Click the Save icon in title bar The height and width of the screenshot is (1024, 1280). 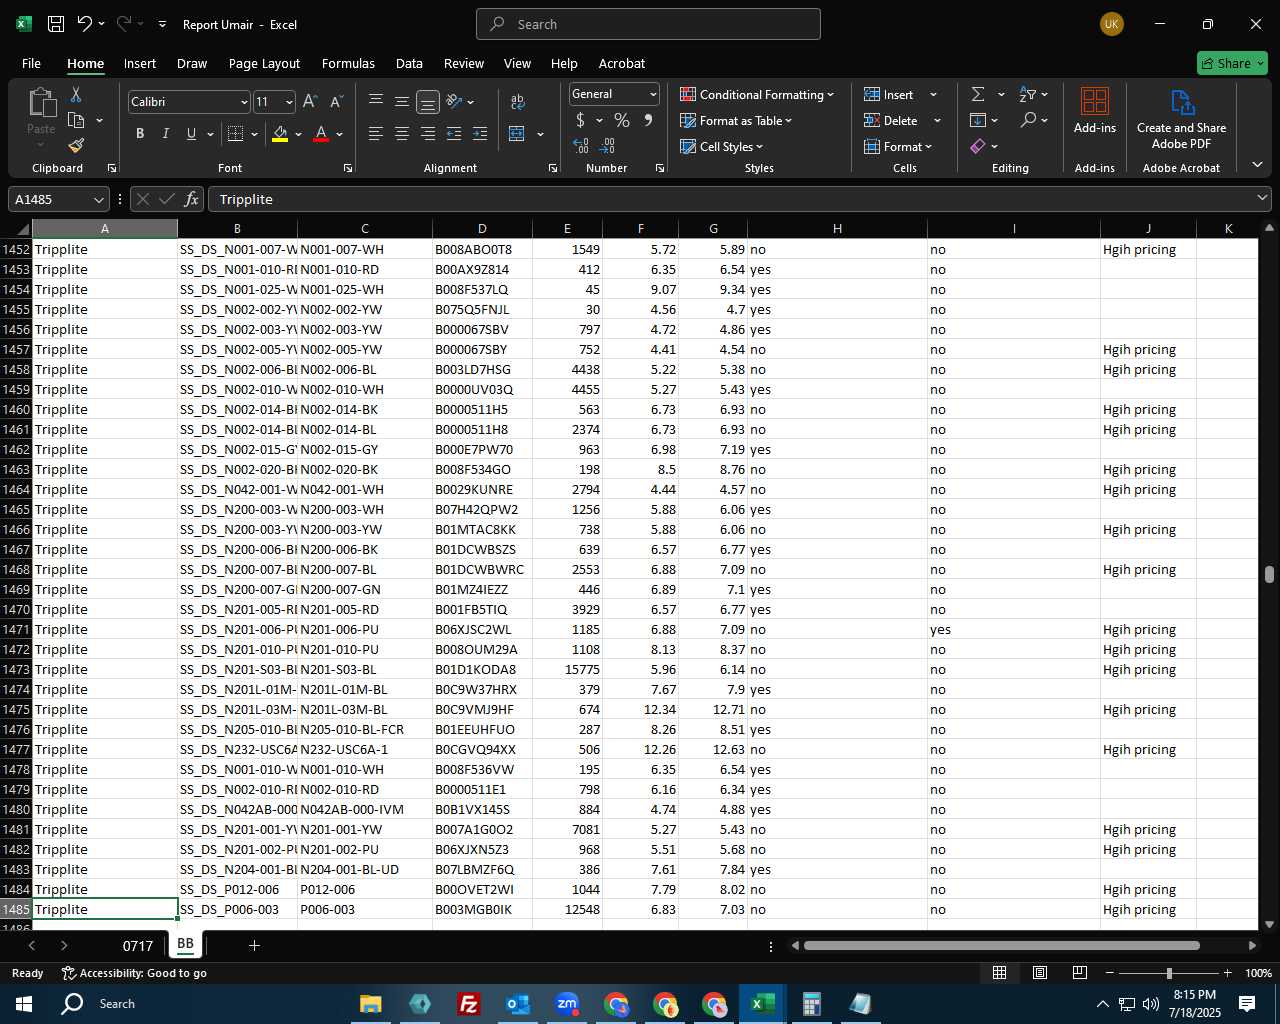click(56, 24)
